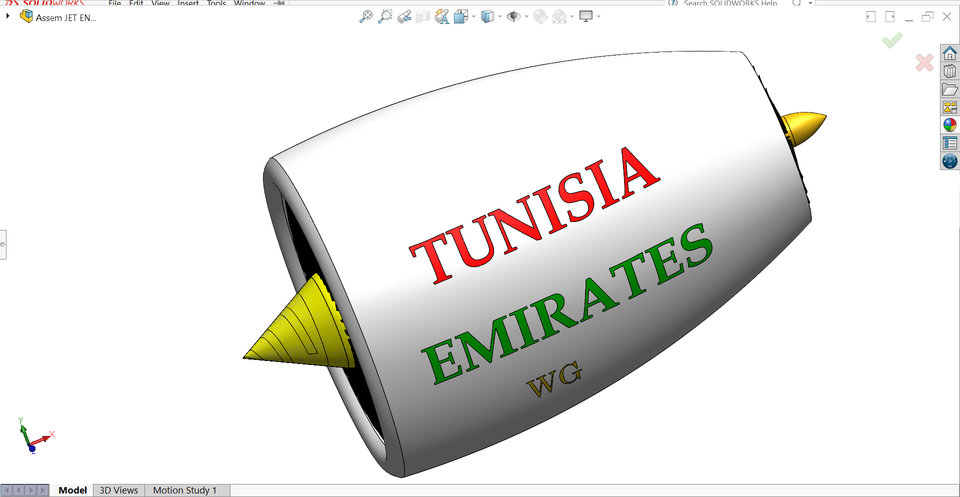960x497 pixels.
Task: Open the Dynamic Annotation Views tool
Action: pos(441,17)
